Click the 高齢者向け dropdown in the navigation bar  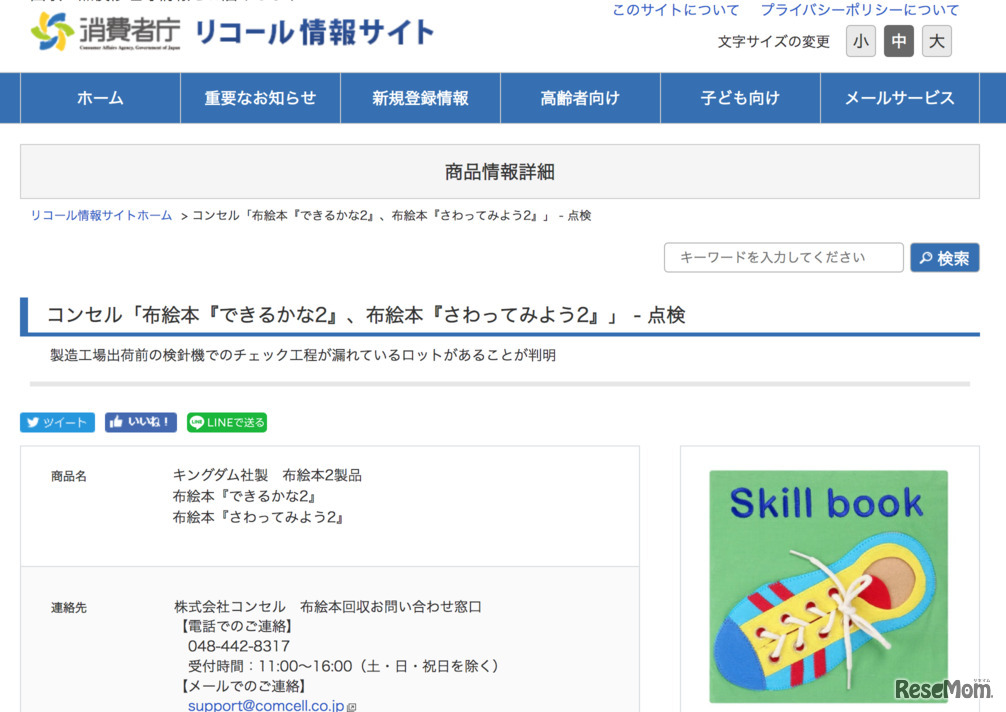coord(580,97)
